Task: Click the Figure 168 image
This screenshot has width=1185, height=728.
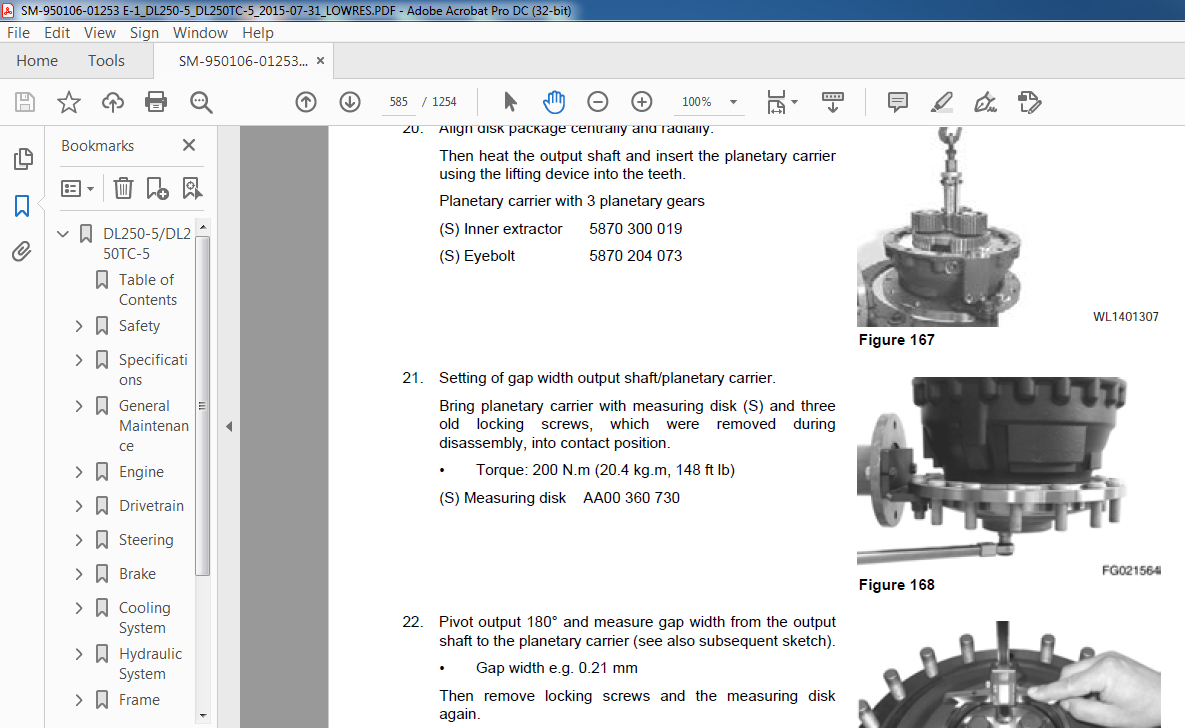Action: tap(992, 471)
